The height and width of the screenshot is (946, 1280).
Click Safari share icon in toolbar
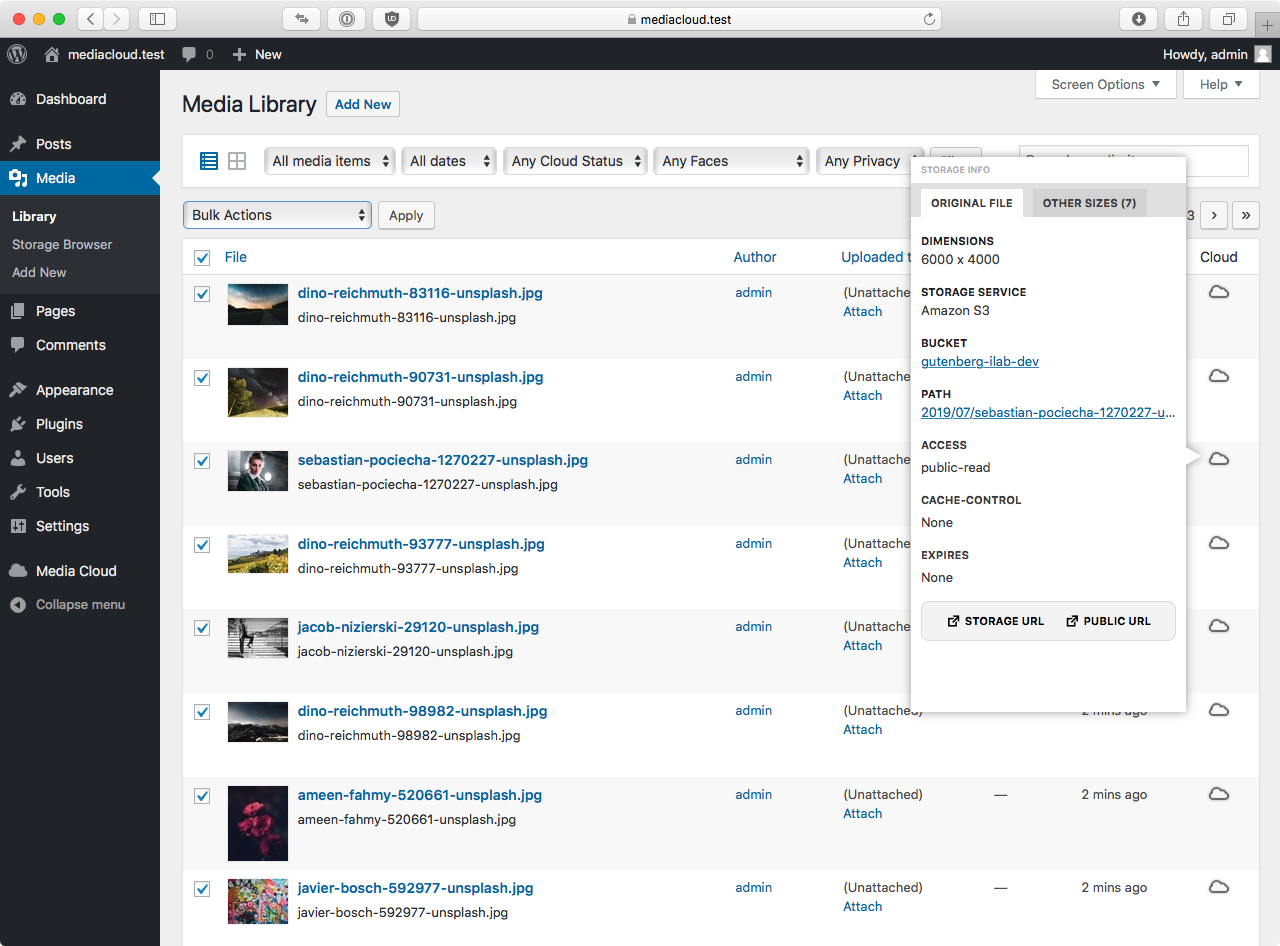click(1183, 19)
